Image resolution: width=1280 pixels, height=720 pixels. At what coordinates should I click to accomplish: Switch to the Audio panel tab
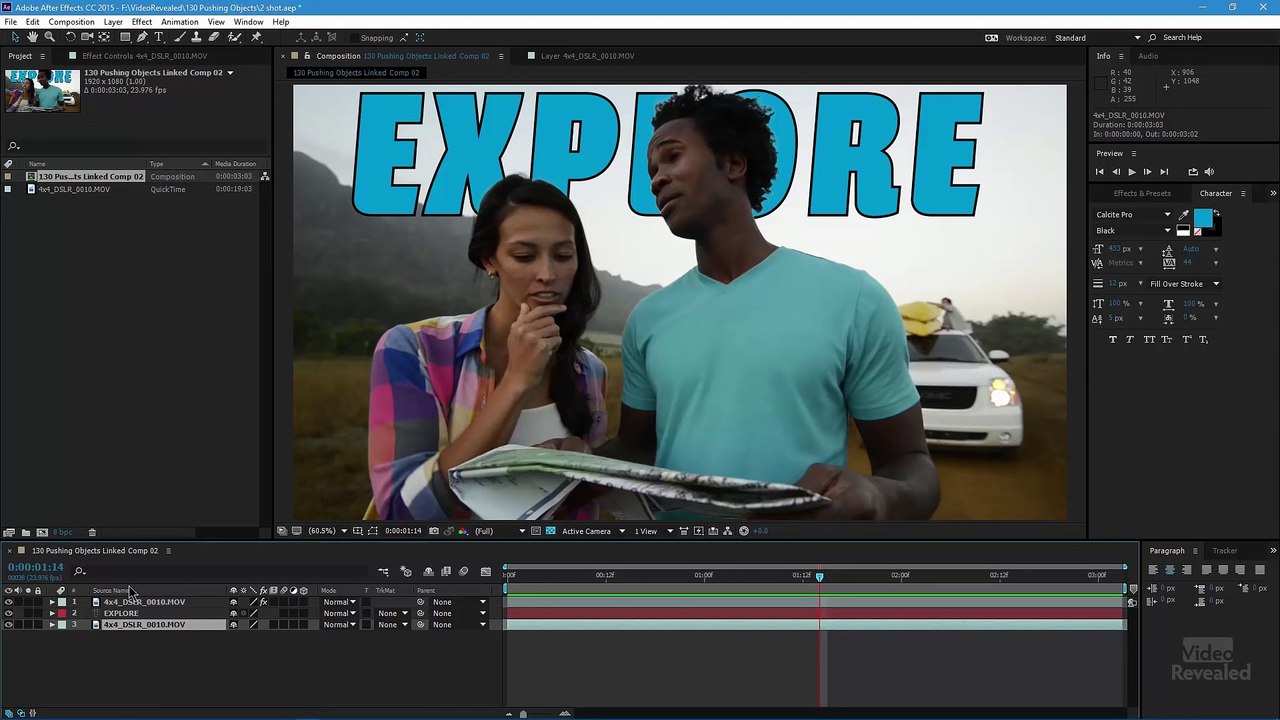(x=1148, y=56)
